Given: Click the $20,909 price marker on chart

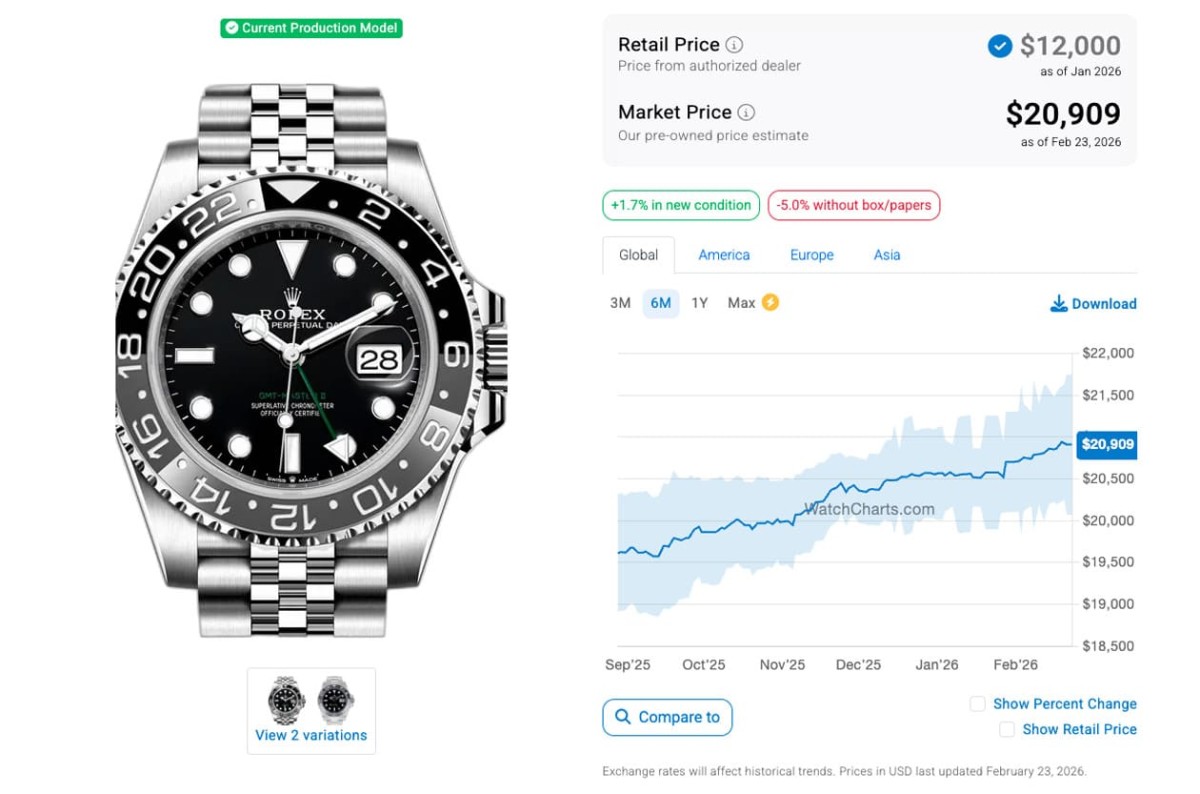Looking at the screenshot, I should pyautogui.click(x=1106, y=444).
